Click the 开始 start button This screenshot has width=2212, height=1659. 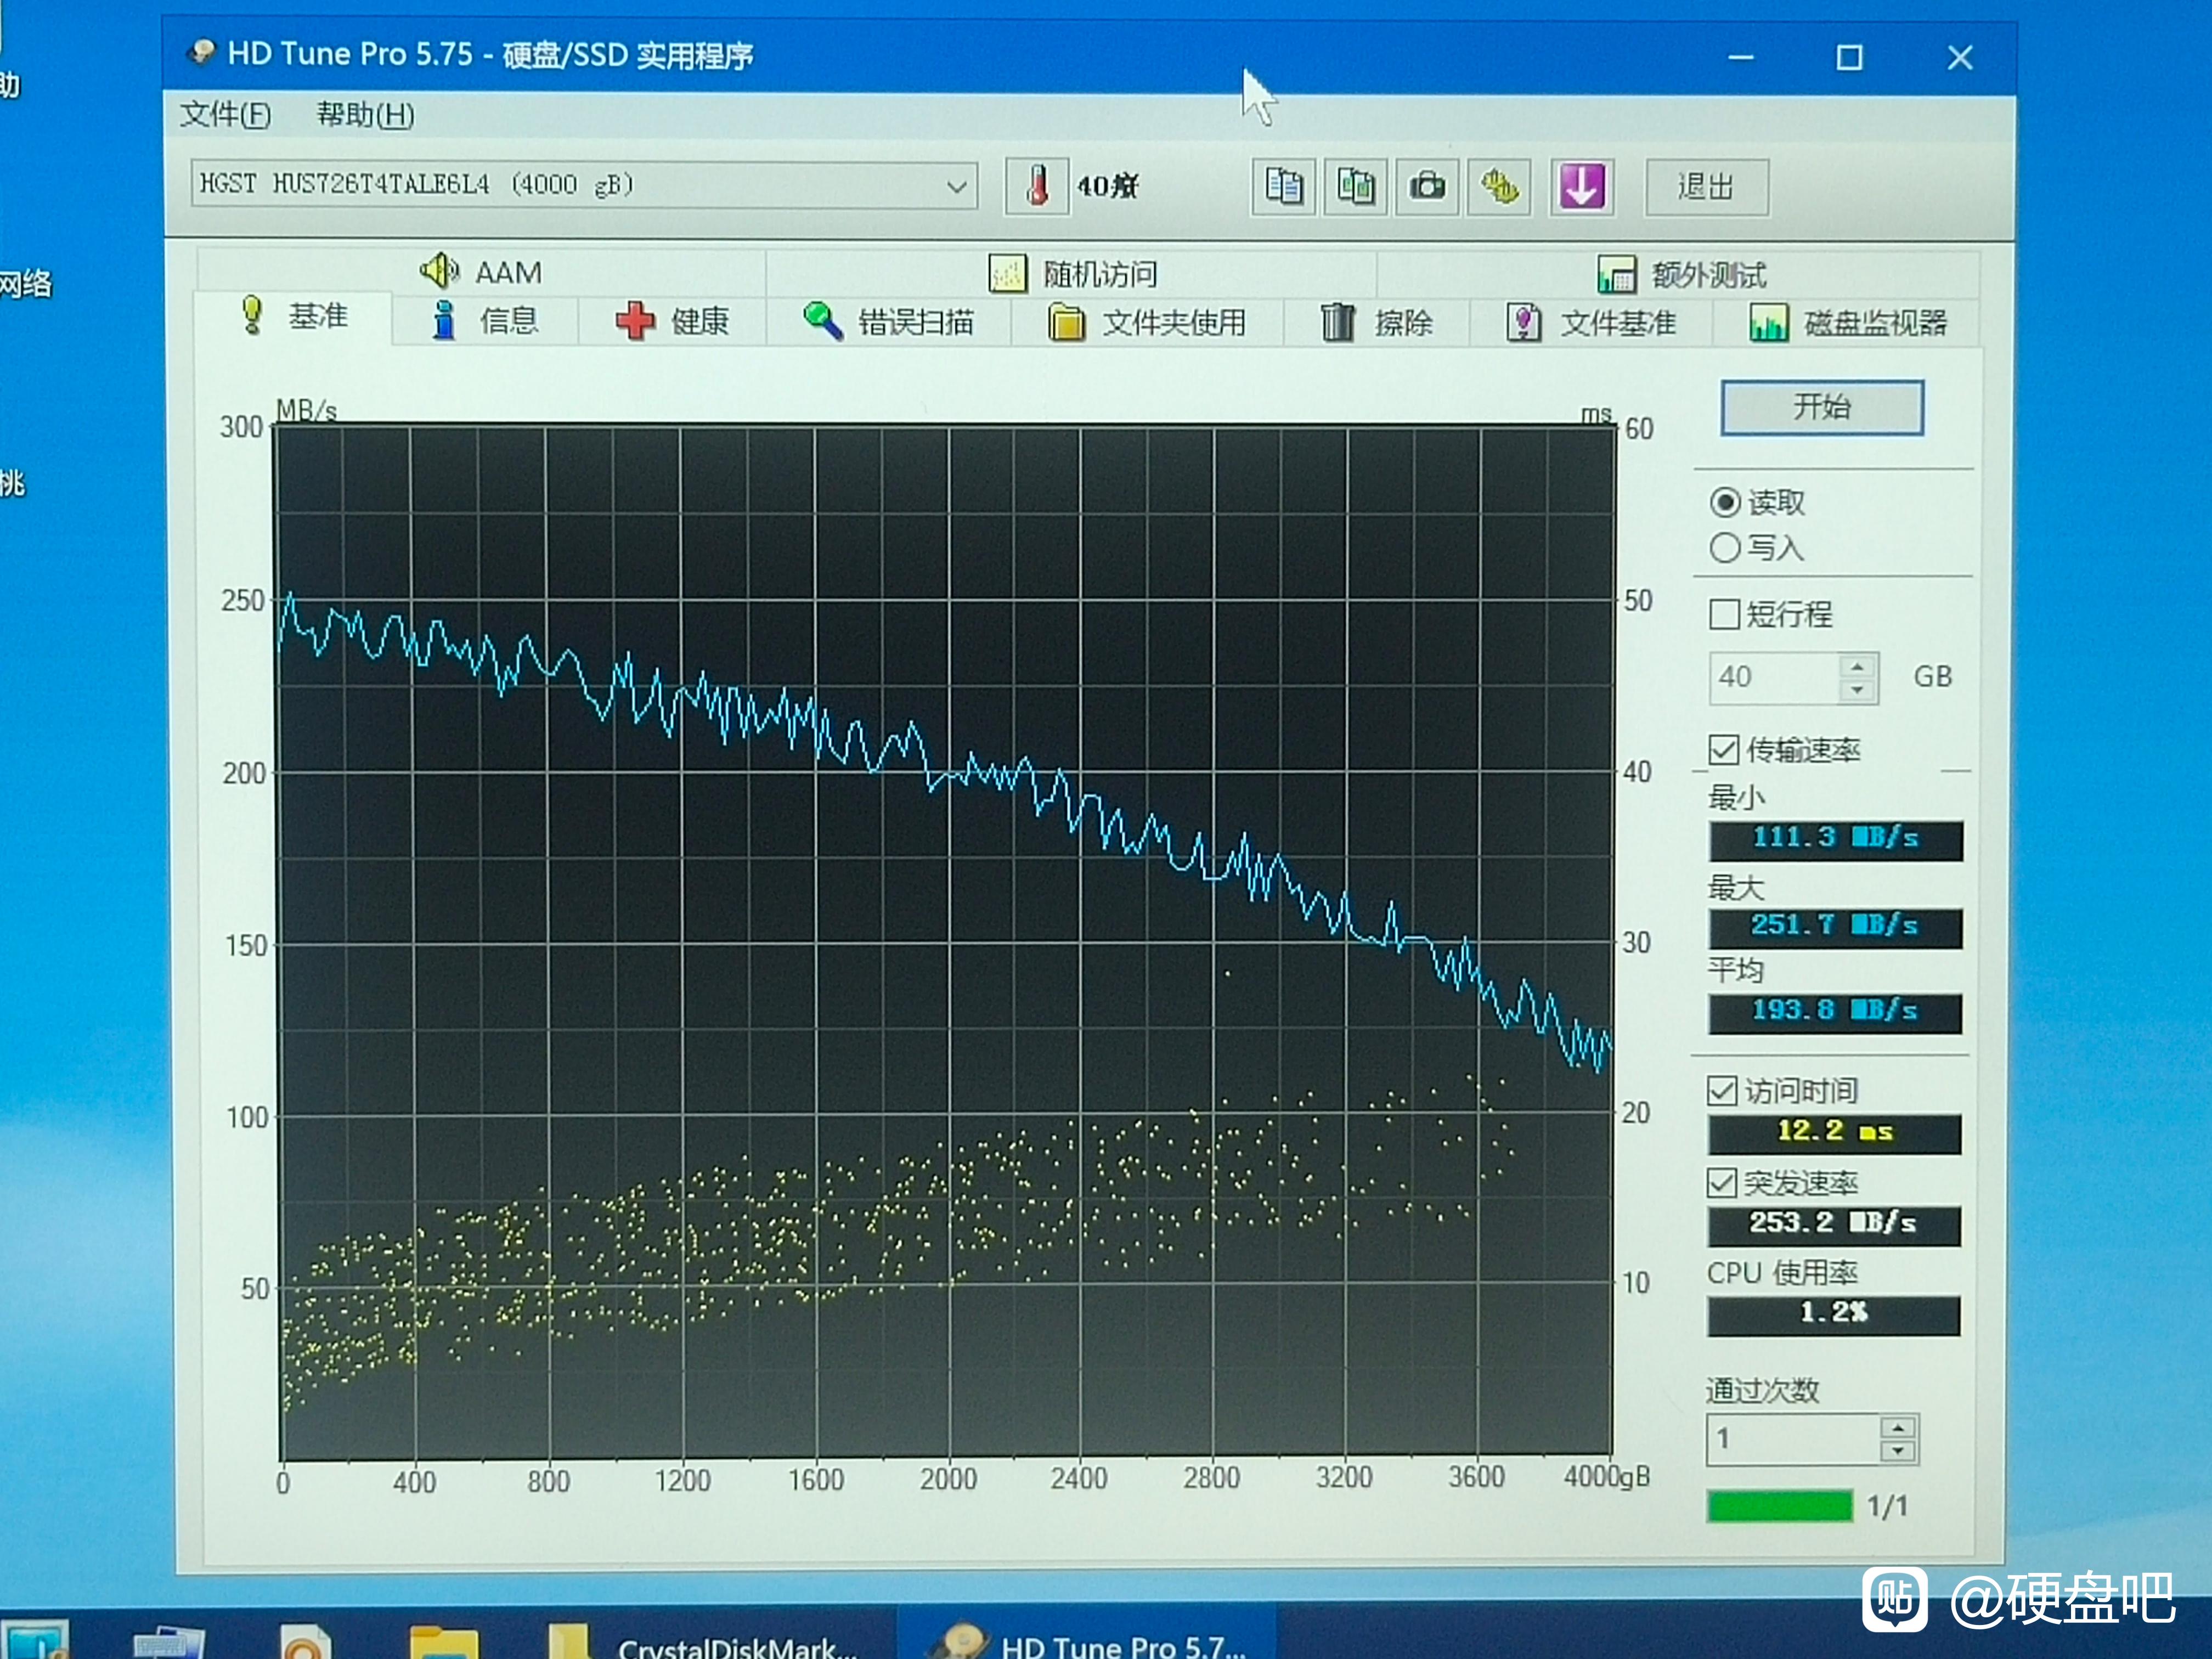tap(1821, 407)
